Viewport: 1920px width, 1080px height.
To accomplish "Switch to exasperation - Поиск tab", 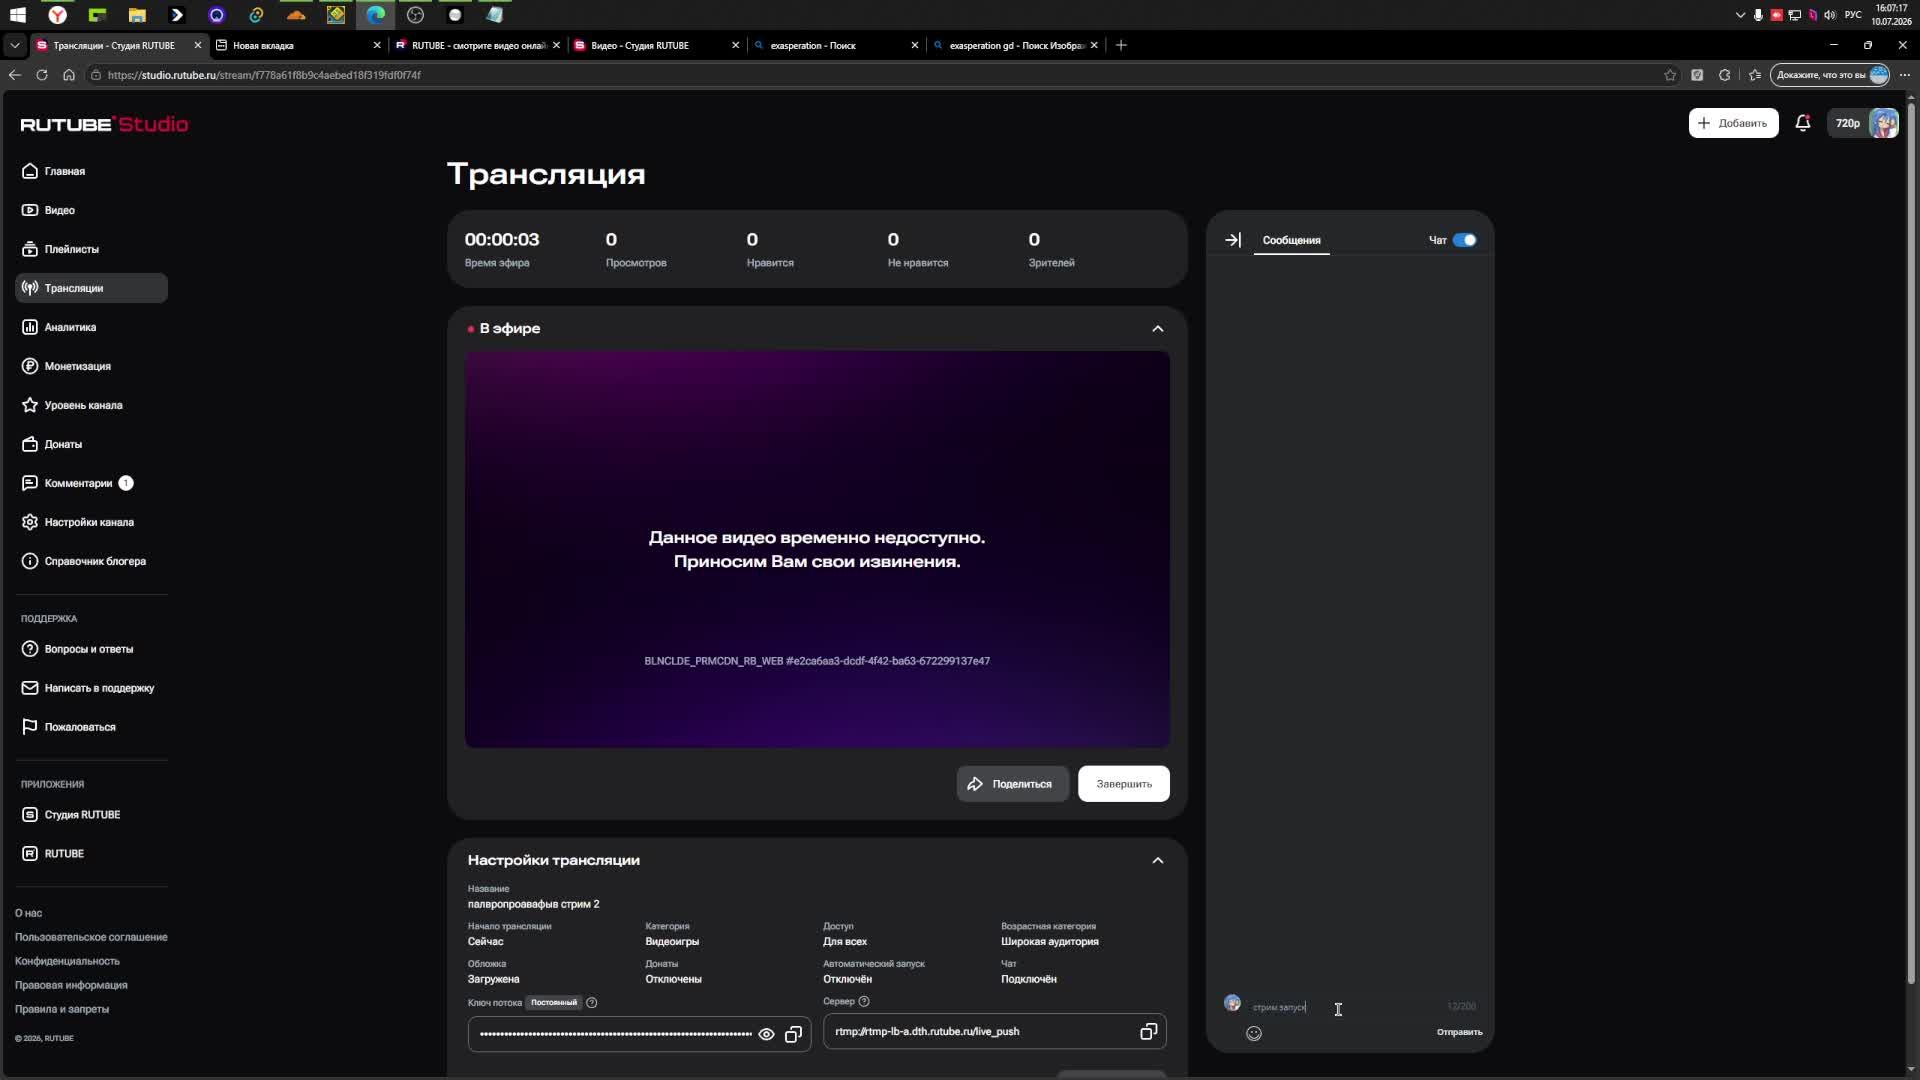I will [835, 45].
